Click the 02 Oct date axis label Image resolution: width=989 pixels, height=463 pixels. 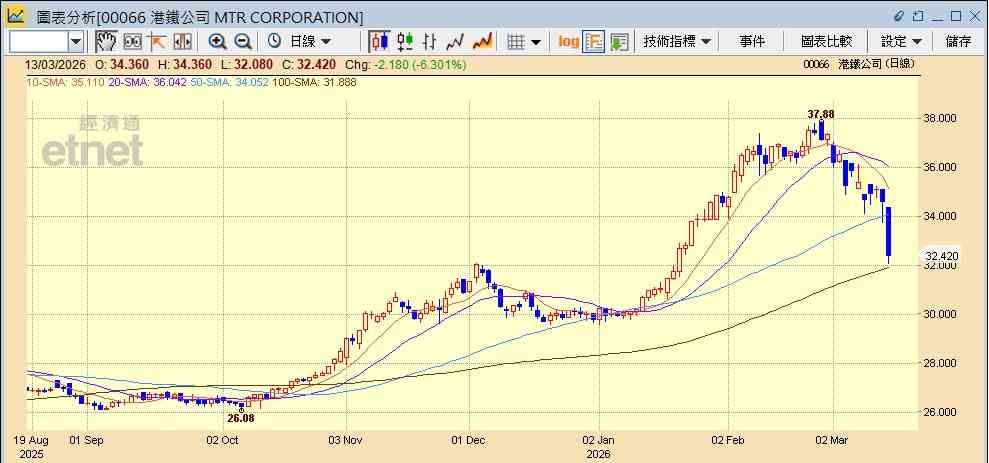(x=223, y=440)
